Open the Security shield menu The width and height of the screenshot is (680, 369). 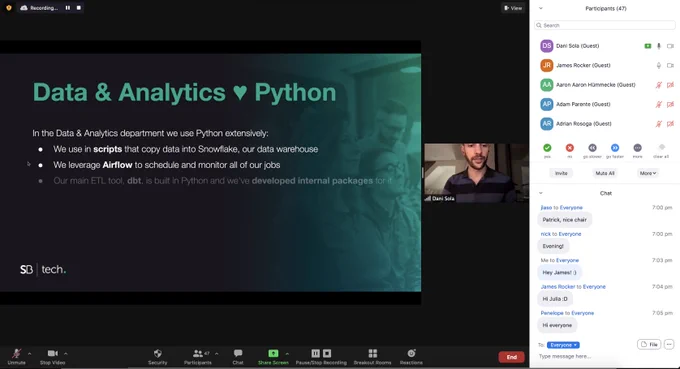158,353
